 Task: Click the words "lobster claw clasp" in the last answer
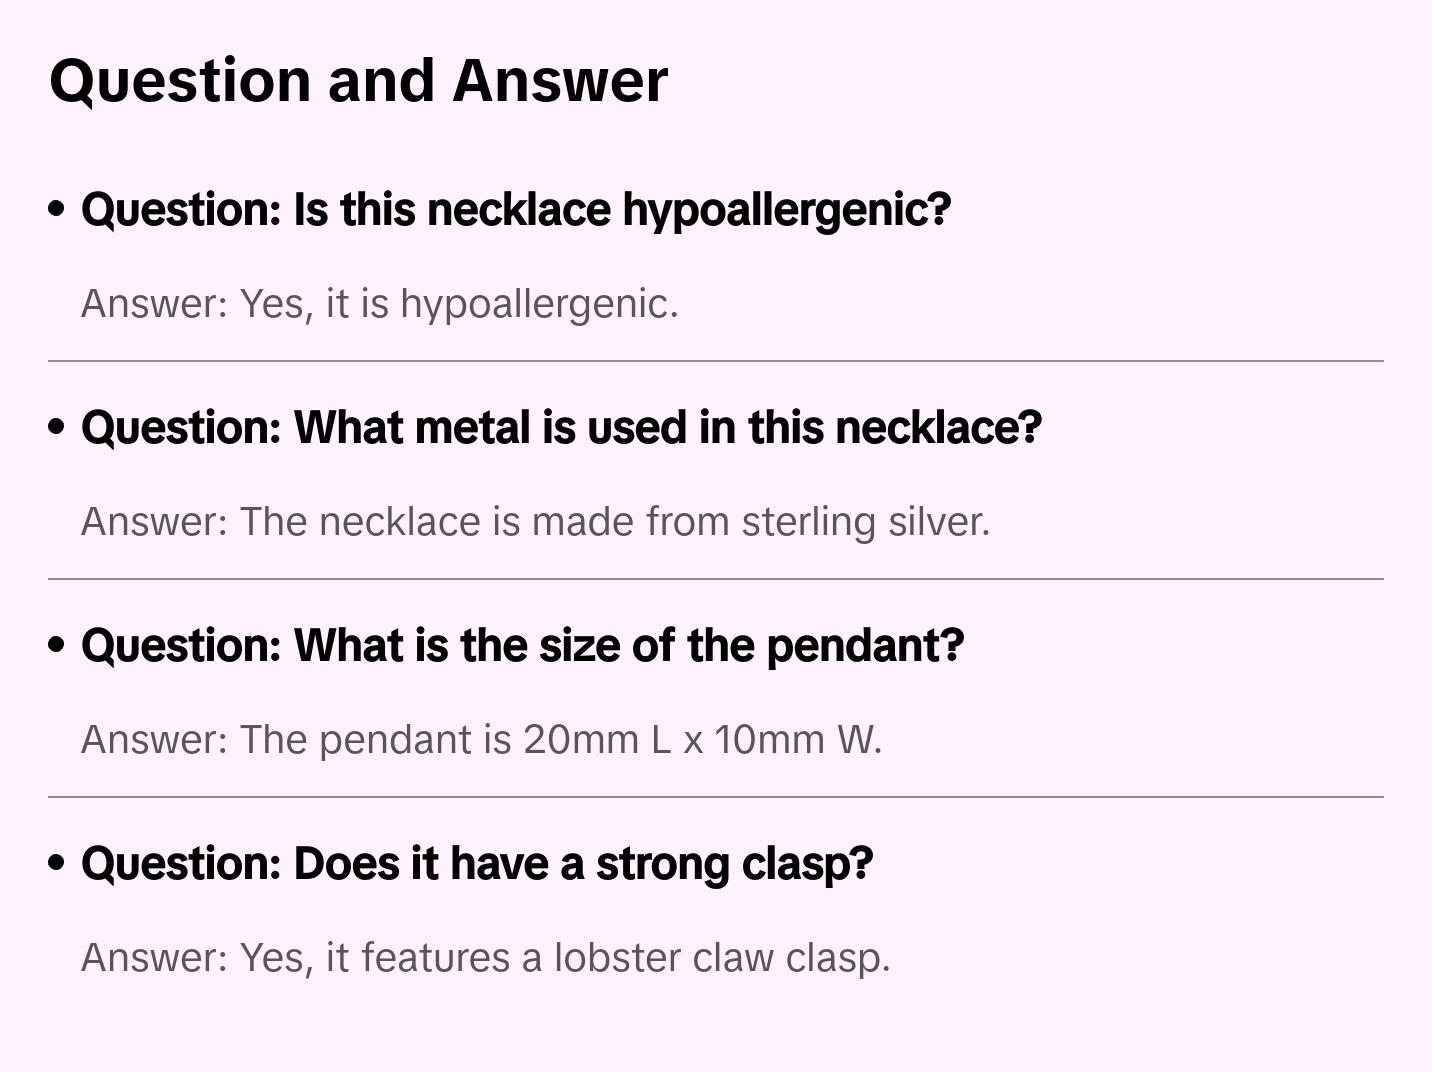[x=721, y=958]
